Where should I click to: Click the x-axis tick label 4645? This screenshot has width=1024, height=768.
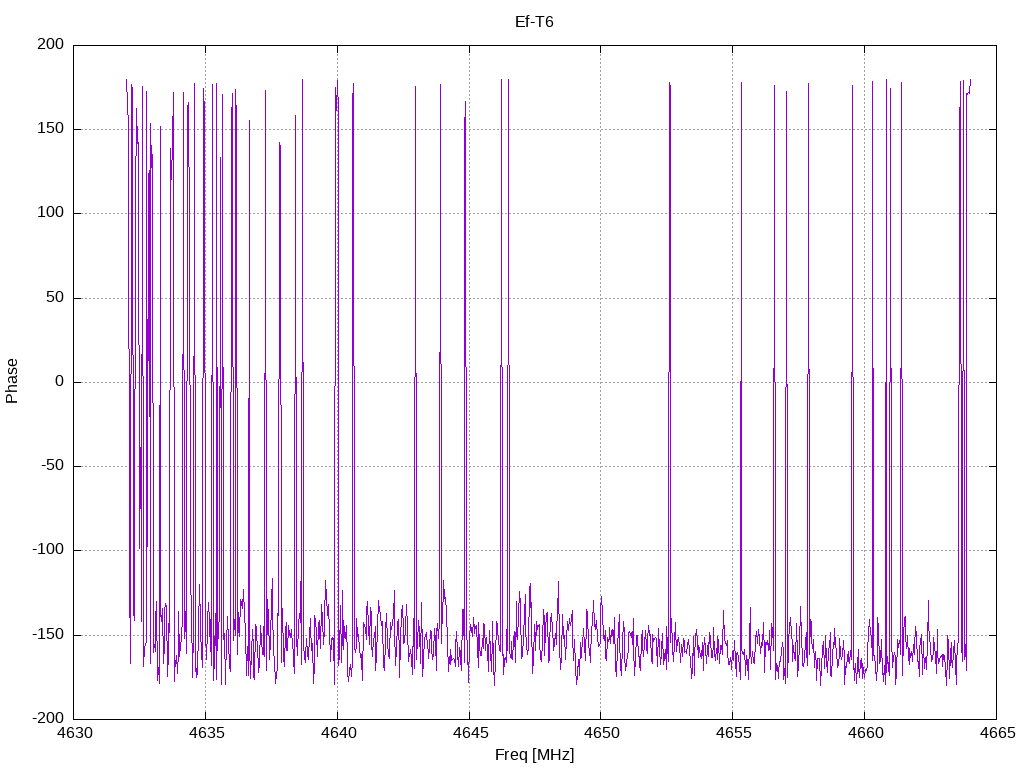[470, 733]
